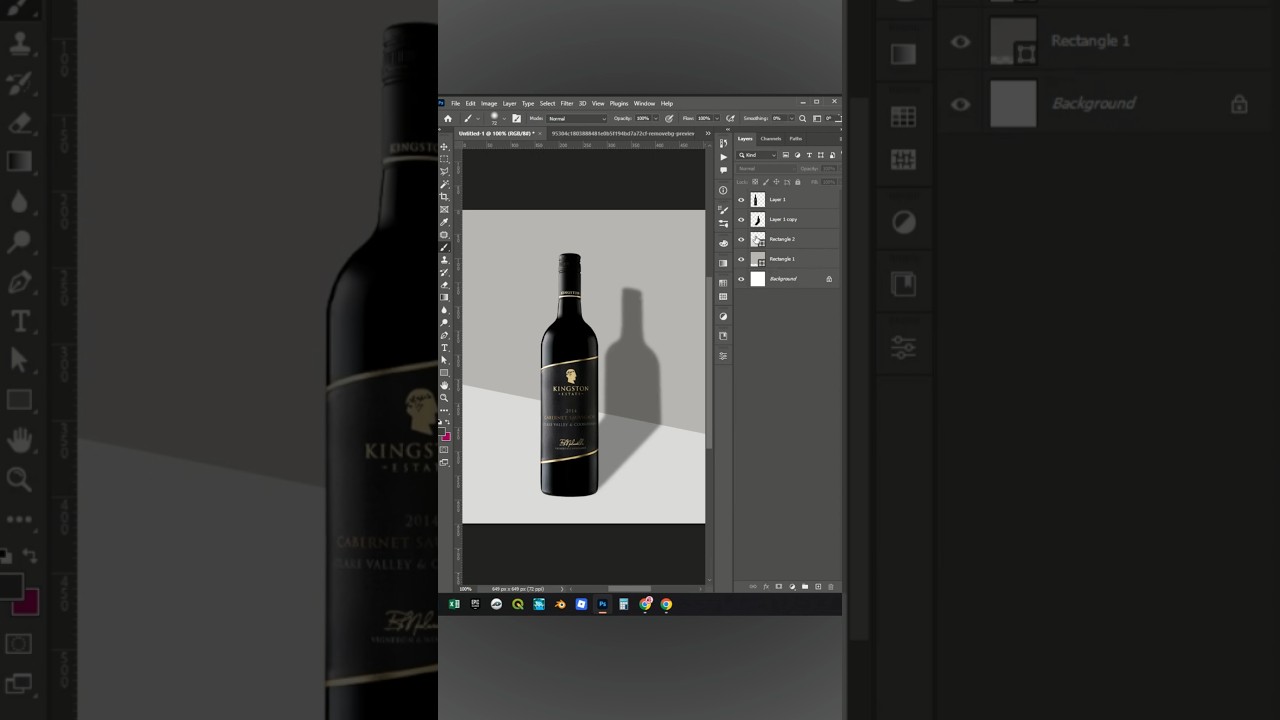Toggle pressure for opacity button

pos(669,118)
